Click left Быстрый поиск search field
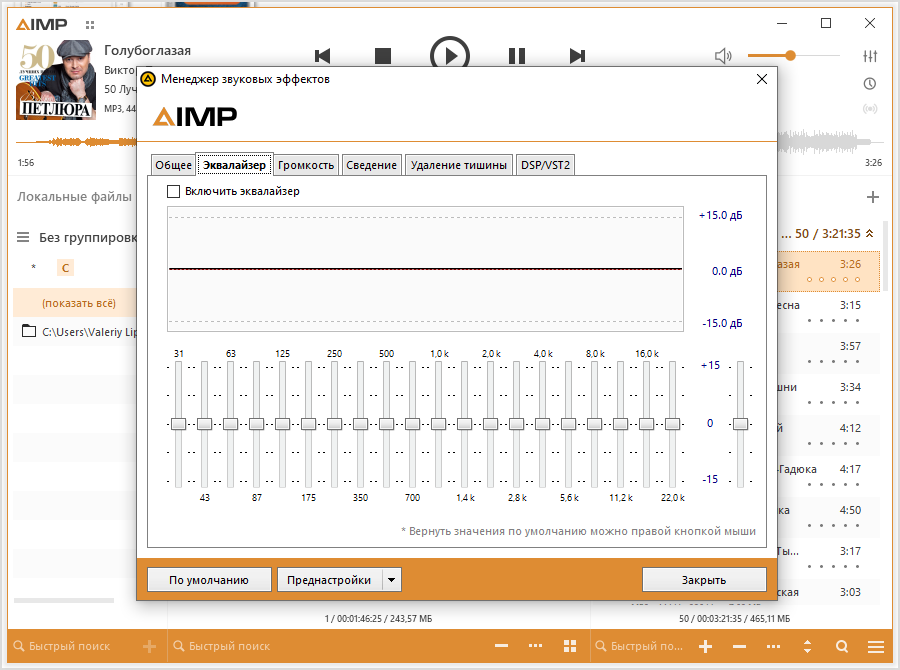Viewport: 900px width, 670px height. [69, 646]
